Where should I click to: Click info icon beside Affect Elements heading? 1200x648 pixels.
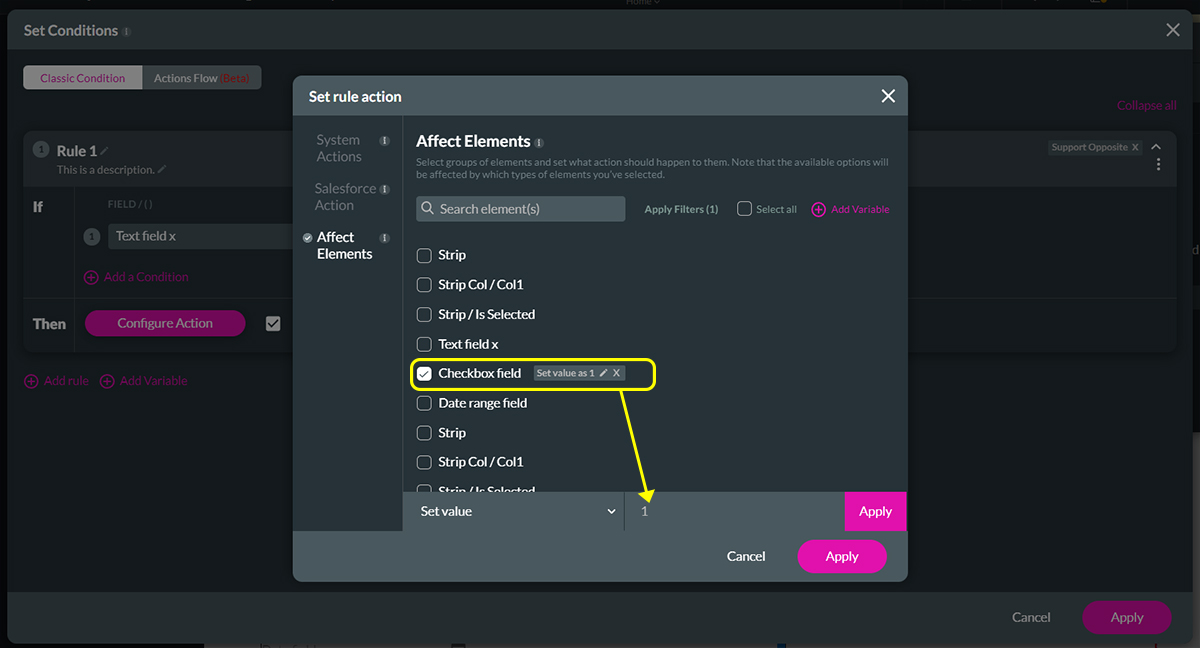(x=539, y=142)
